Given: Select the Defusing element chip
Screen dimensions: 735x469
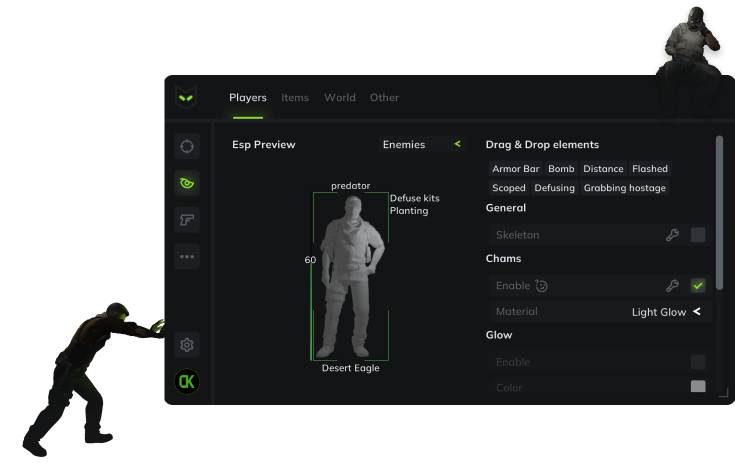Looking at the screenshot, I should [555, 188].
